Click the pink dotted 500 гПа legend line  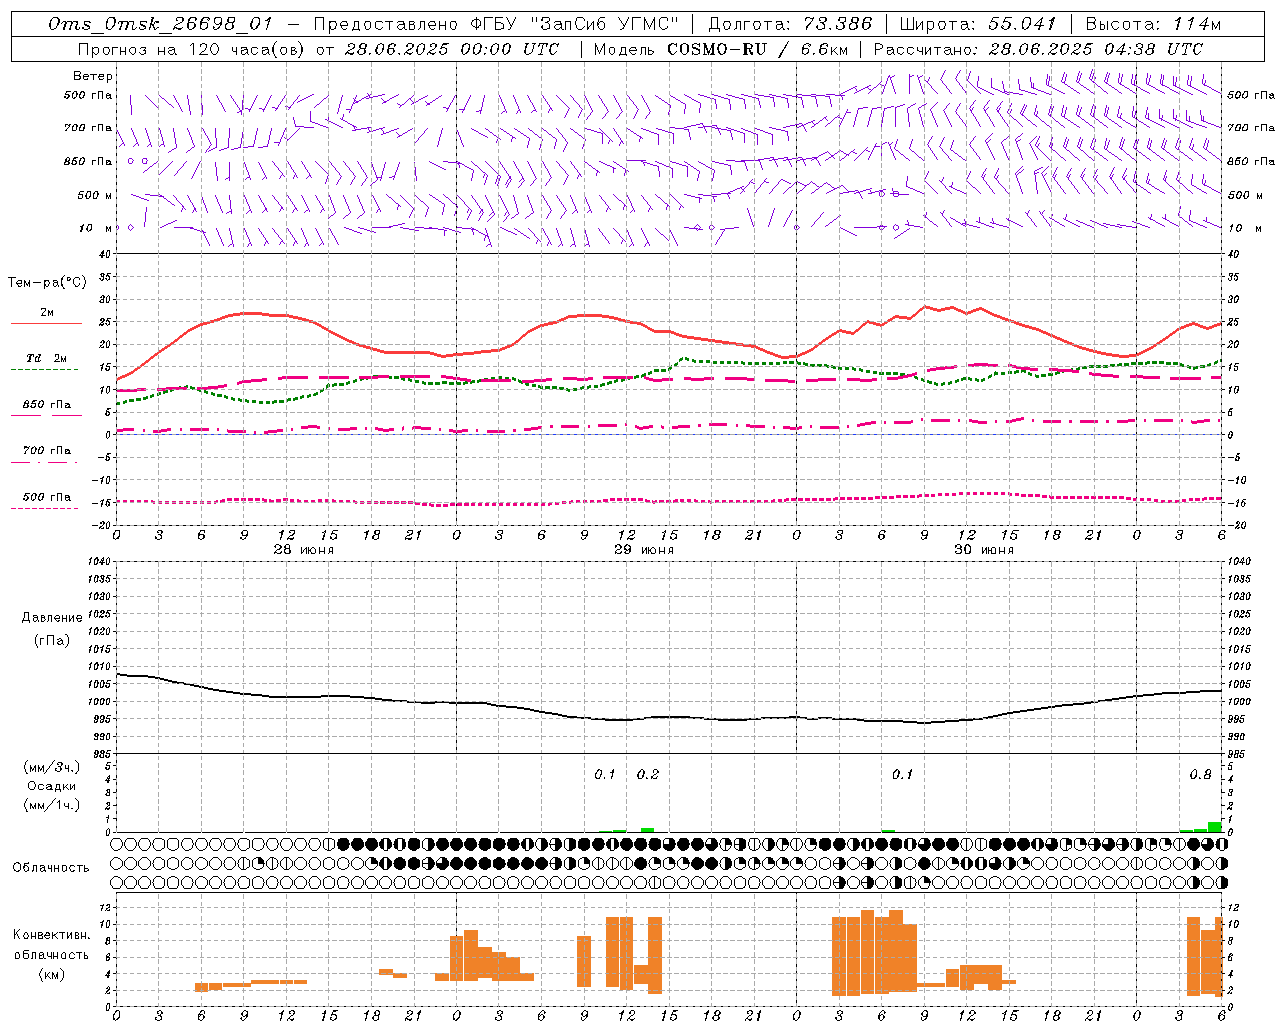(44, 508)
